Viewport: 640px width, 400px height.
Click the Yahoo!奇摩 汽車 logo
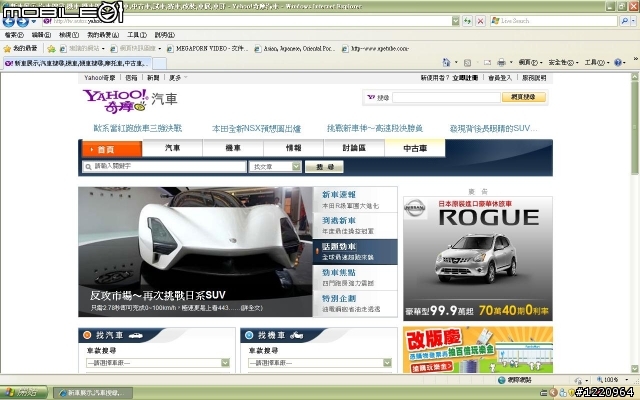pyautogui.click(x=130, y=100)
